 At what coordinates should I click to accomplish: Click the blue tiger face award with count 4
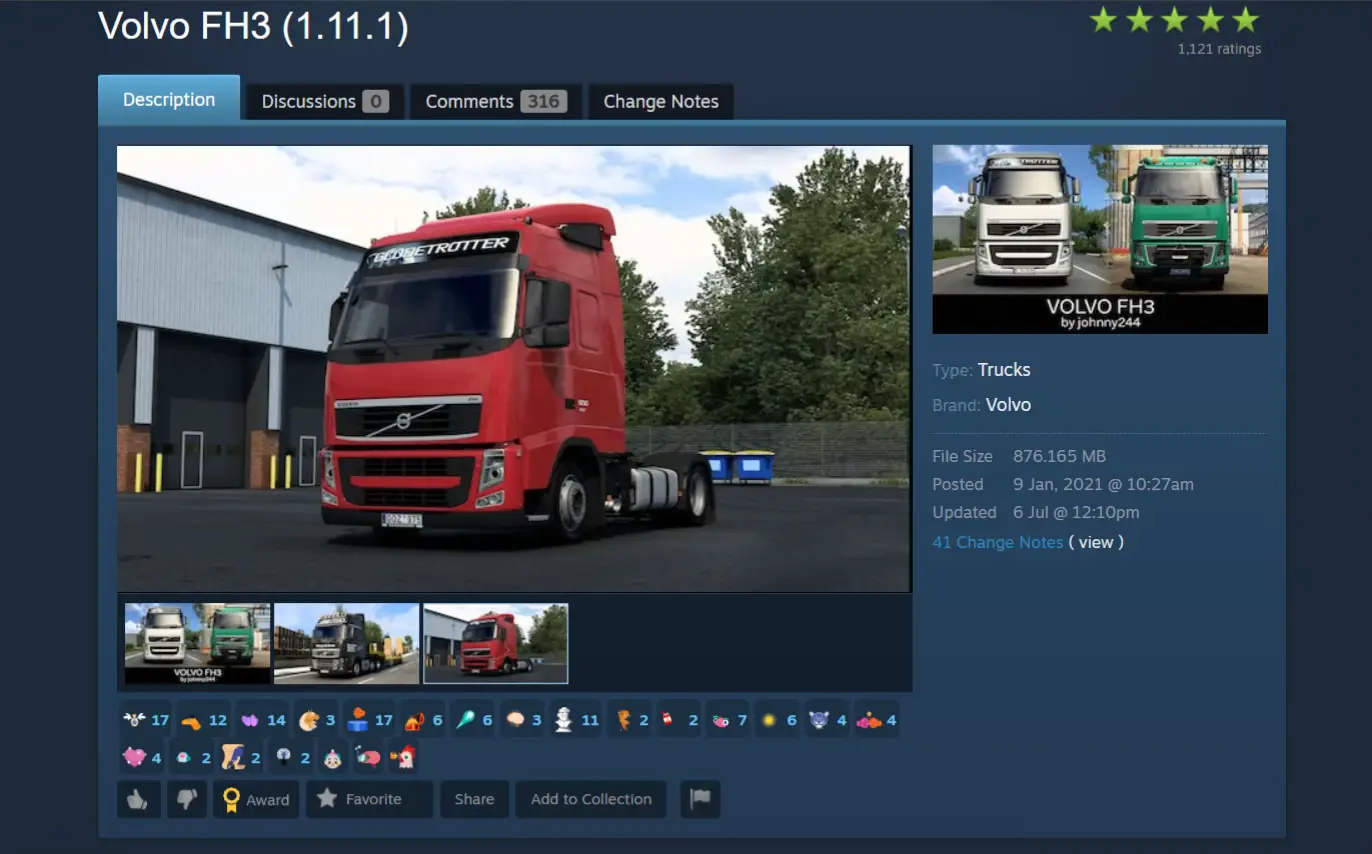coord(827,719)
